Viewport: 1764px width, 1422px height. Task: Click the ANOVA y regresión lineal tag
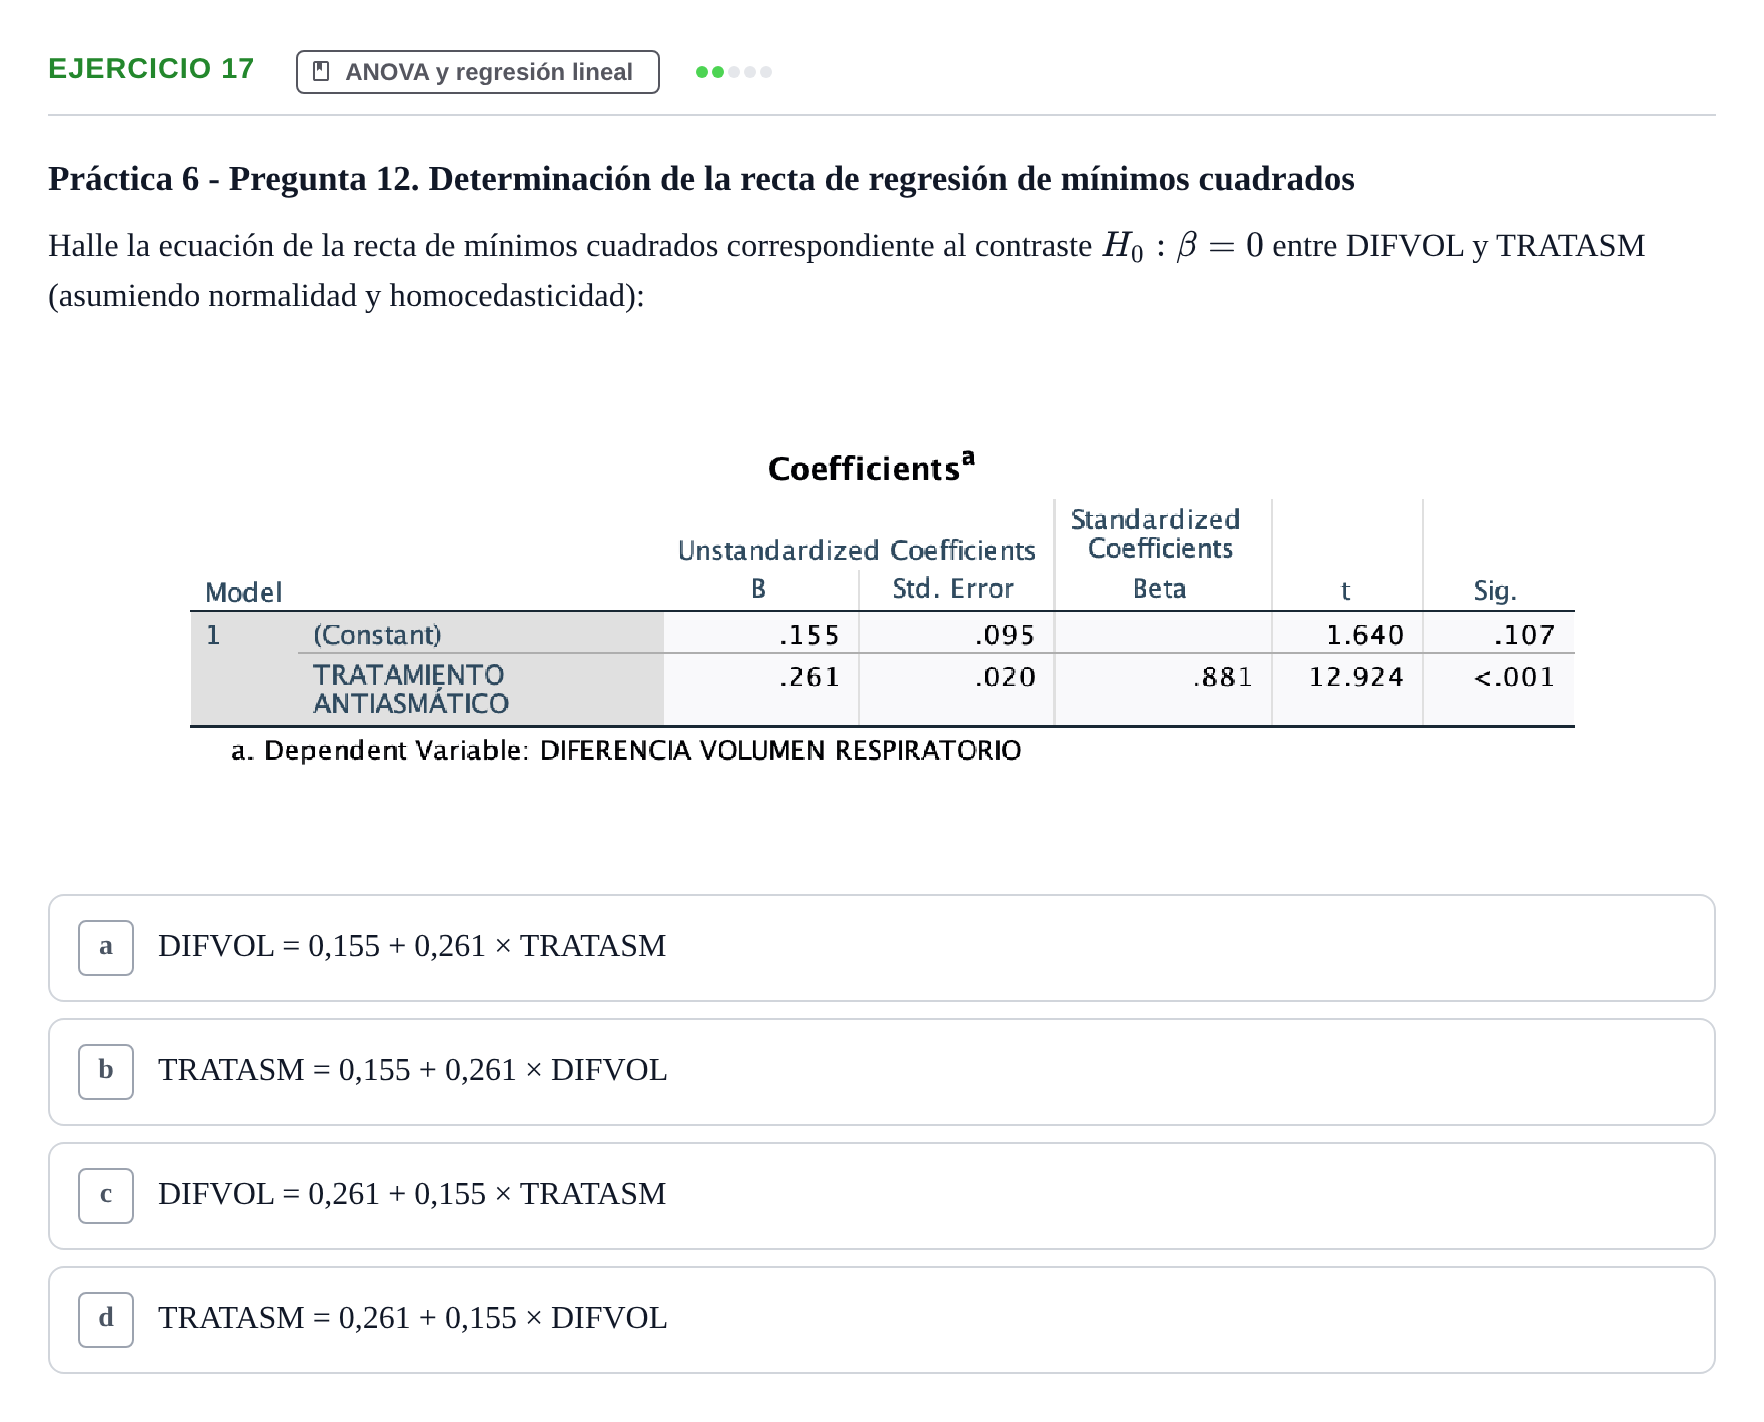click(478, 72)
